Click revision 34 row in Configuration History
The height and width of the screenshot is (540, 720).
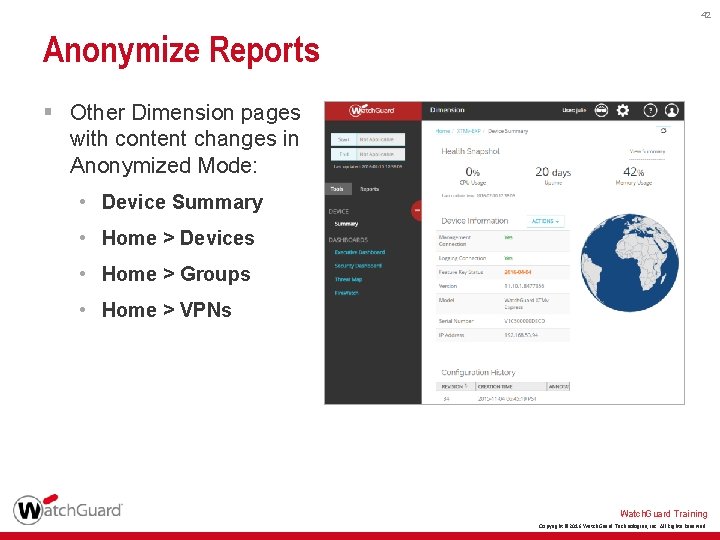(x=503, y=399)
